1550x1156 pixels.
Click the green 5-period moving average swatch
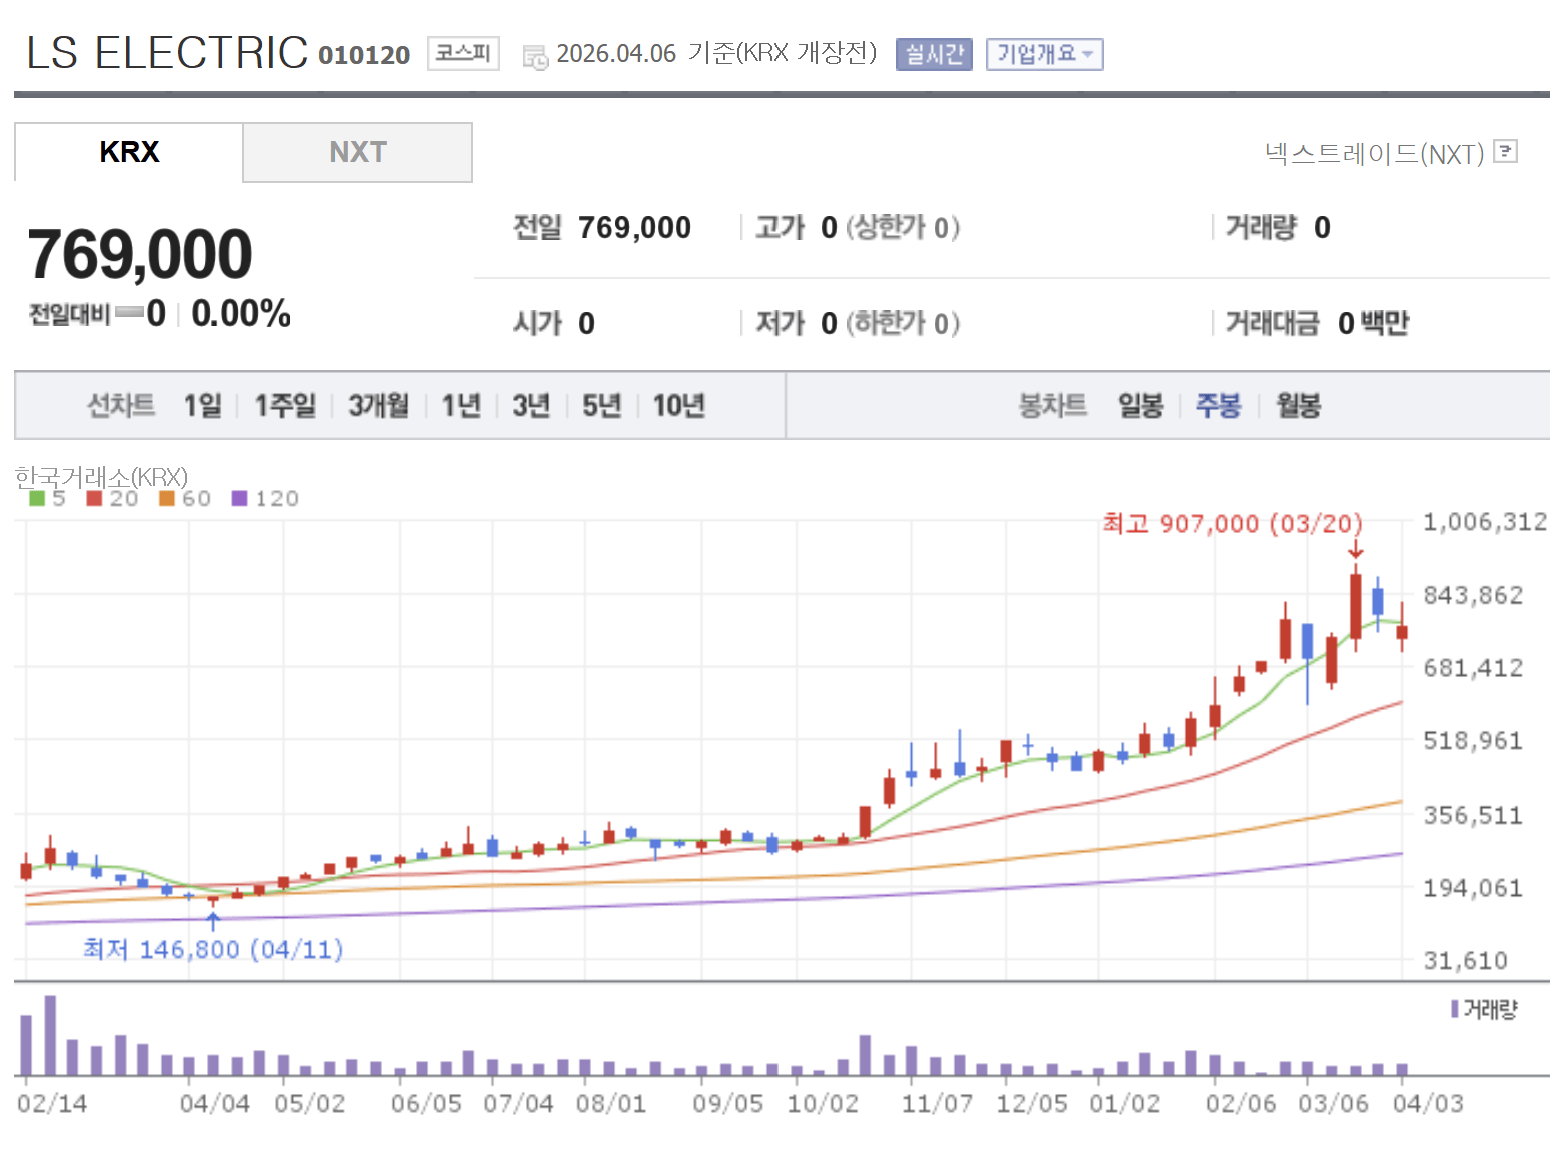point(37,498)
